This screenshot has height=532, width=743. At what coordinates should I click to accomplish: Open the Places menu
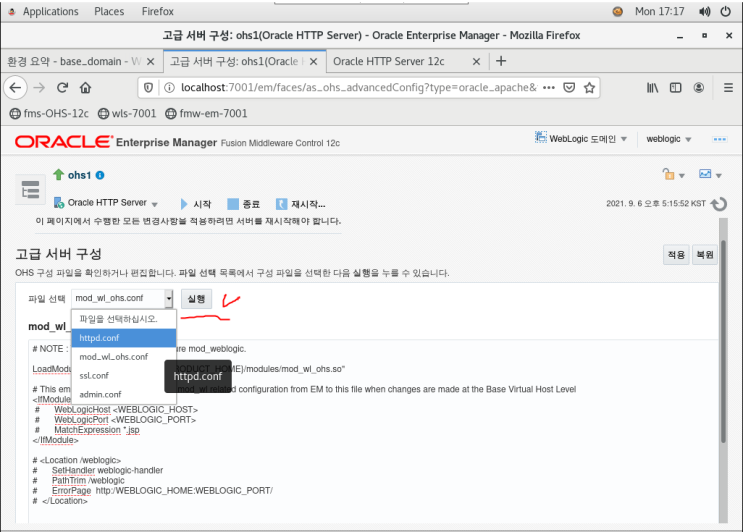click(x=109, y=11)
